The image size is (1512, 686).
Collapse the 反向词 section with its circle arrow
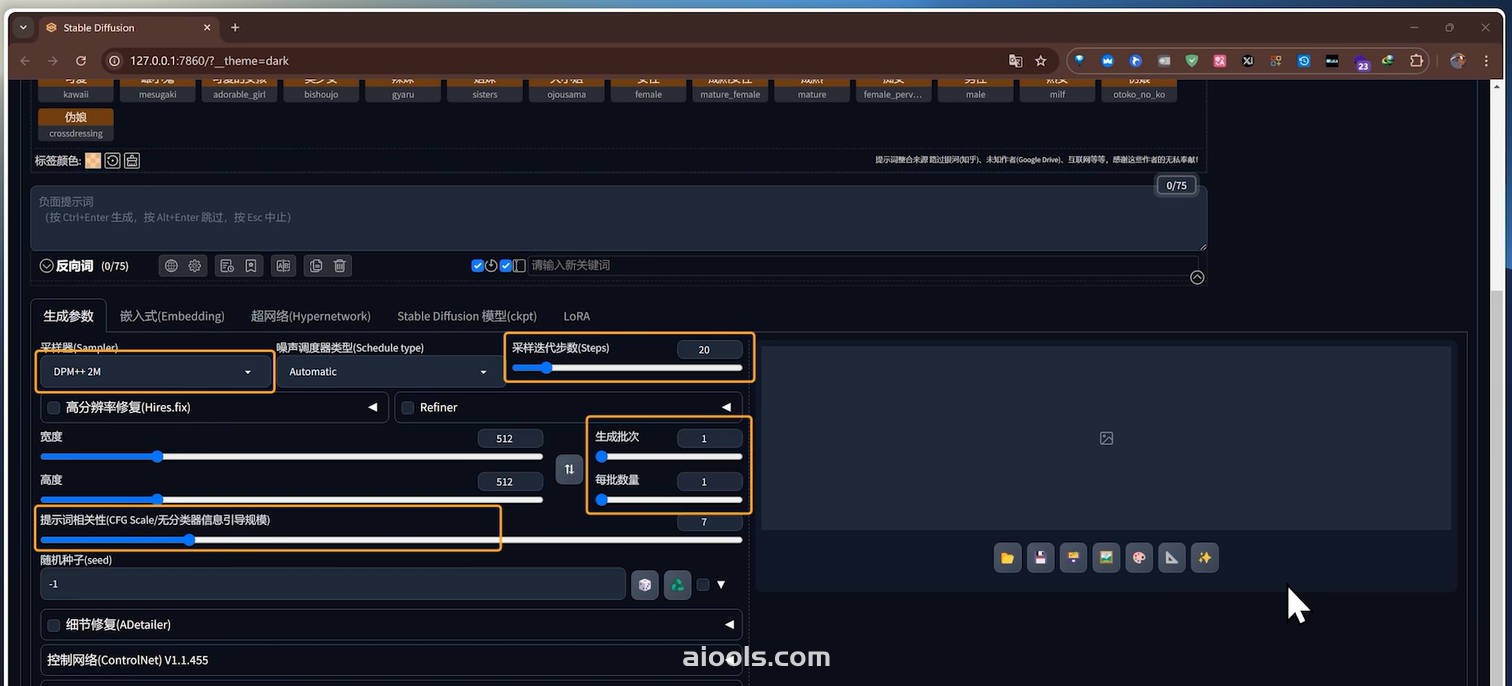(x=46, y=266)
